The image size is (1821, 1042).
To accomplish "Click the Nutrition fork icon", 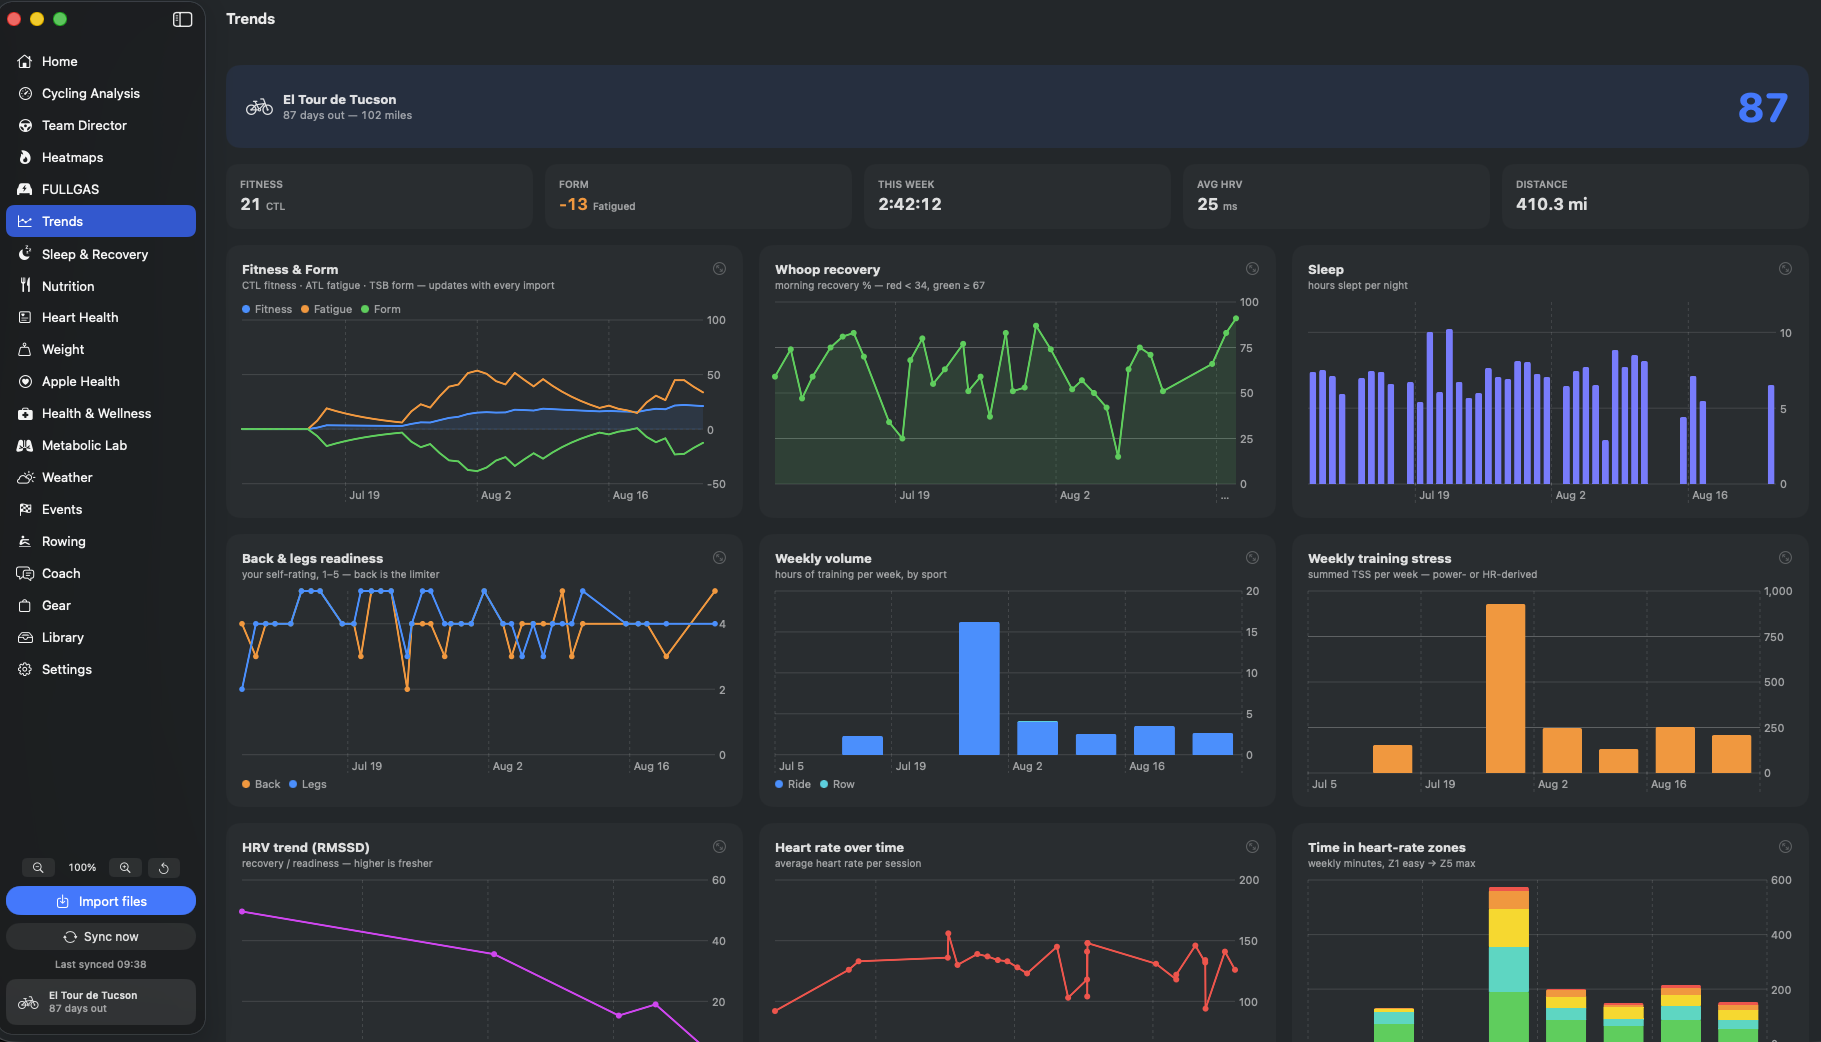I will [x=25, y=286].
